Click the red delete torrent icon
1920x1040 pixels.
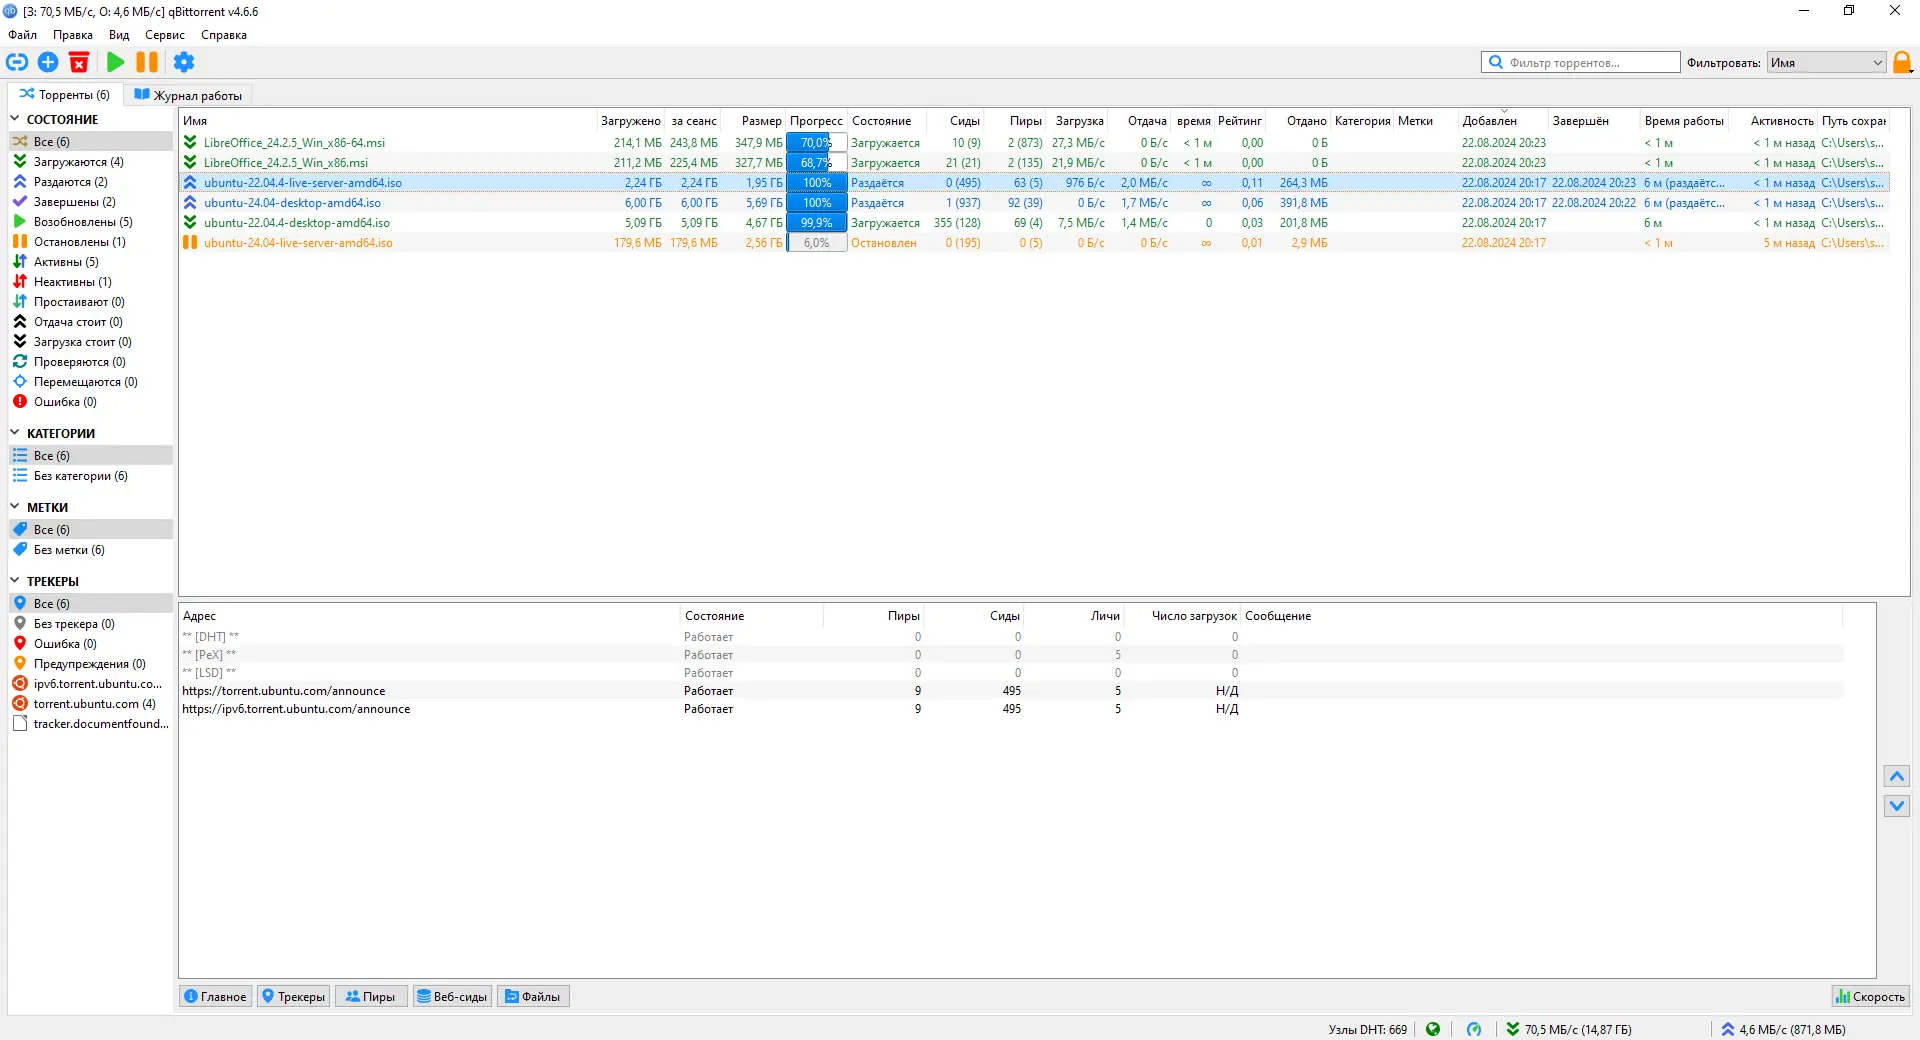79,62
